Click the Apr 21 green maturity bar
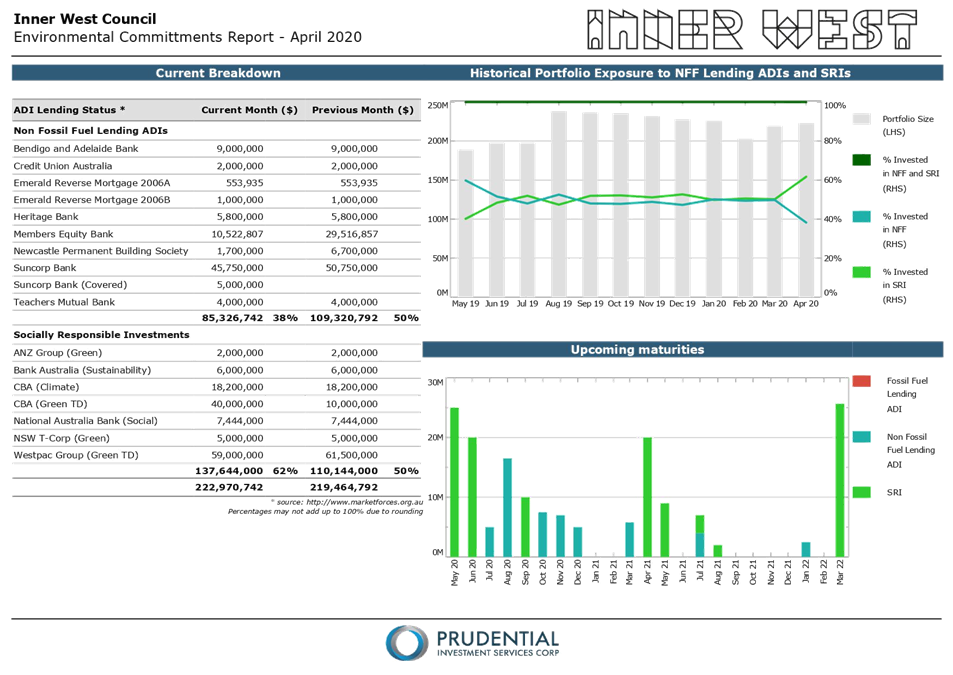The height and width of the screenshot is (675, 953). [647, 497]
